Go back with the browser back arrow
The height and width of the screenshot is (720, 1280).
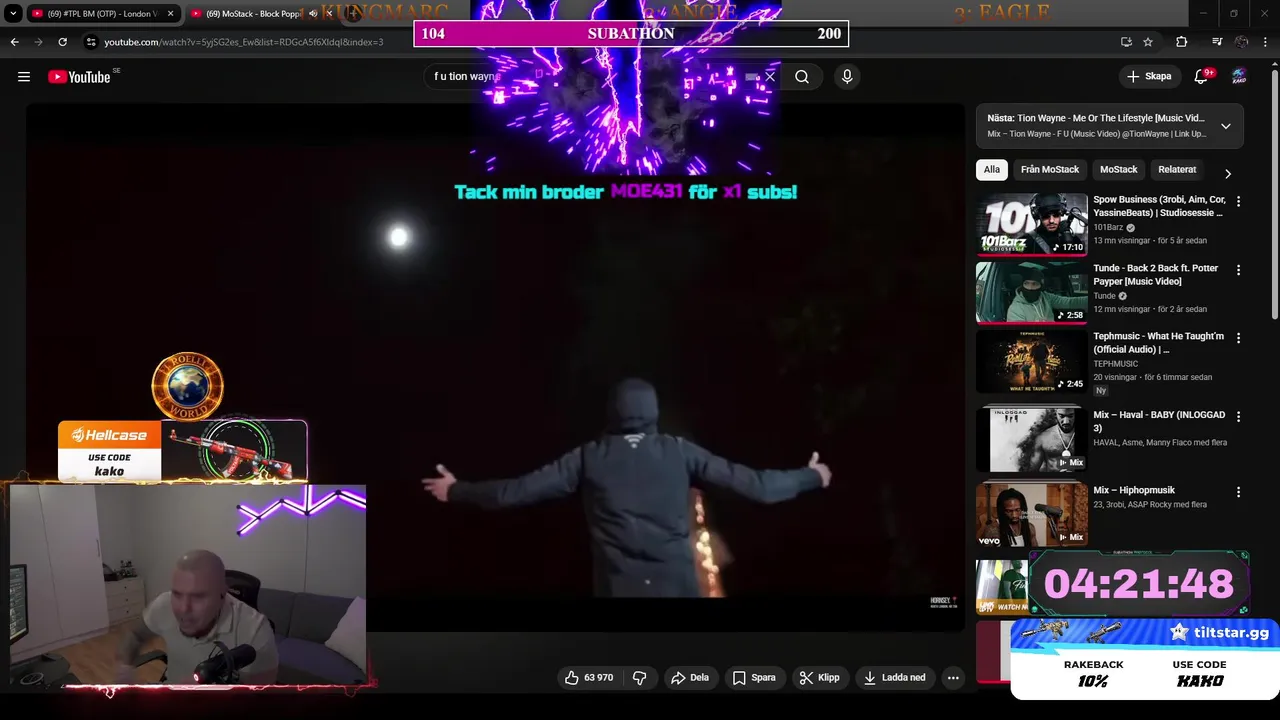15,42
